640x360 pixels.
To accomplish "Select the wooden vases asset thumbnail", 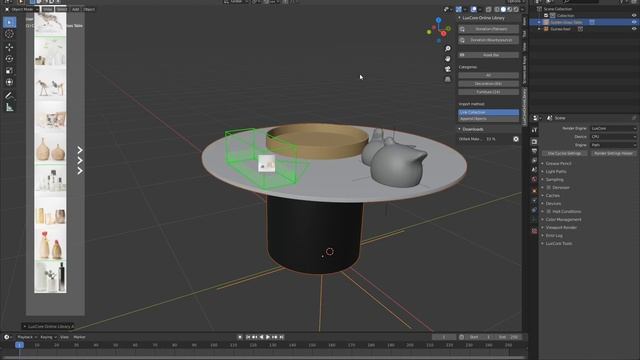I will point(50,148).
